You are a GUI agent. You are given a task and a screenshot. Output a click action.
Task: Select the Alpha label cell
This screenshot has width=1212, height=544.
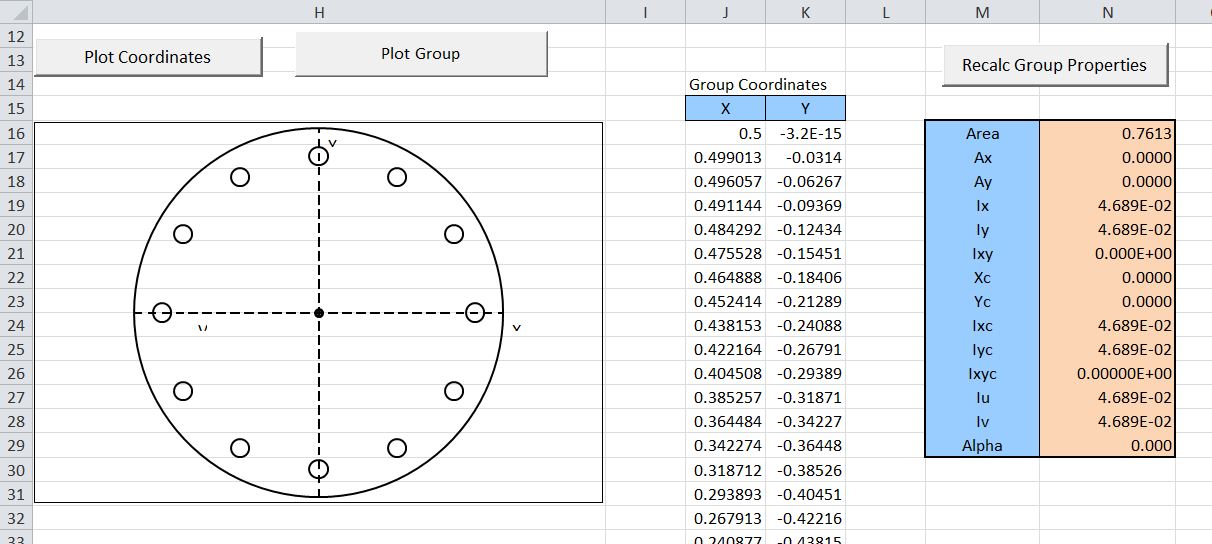point(982,446)
